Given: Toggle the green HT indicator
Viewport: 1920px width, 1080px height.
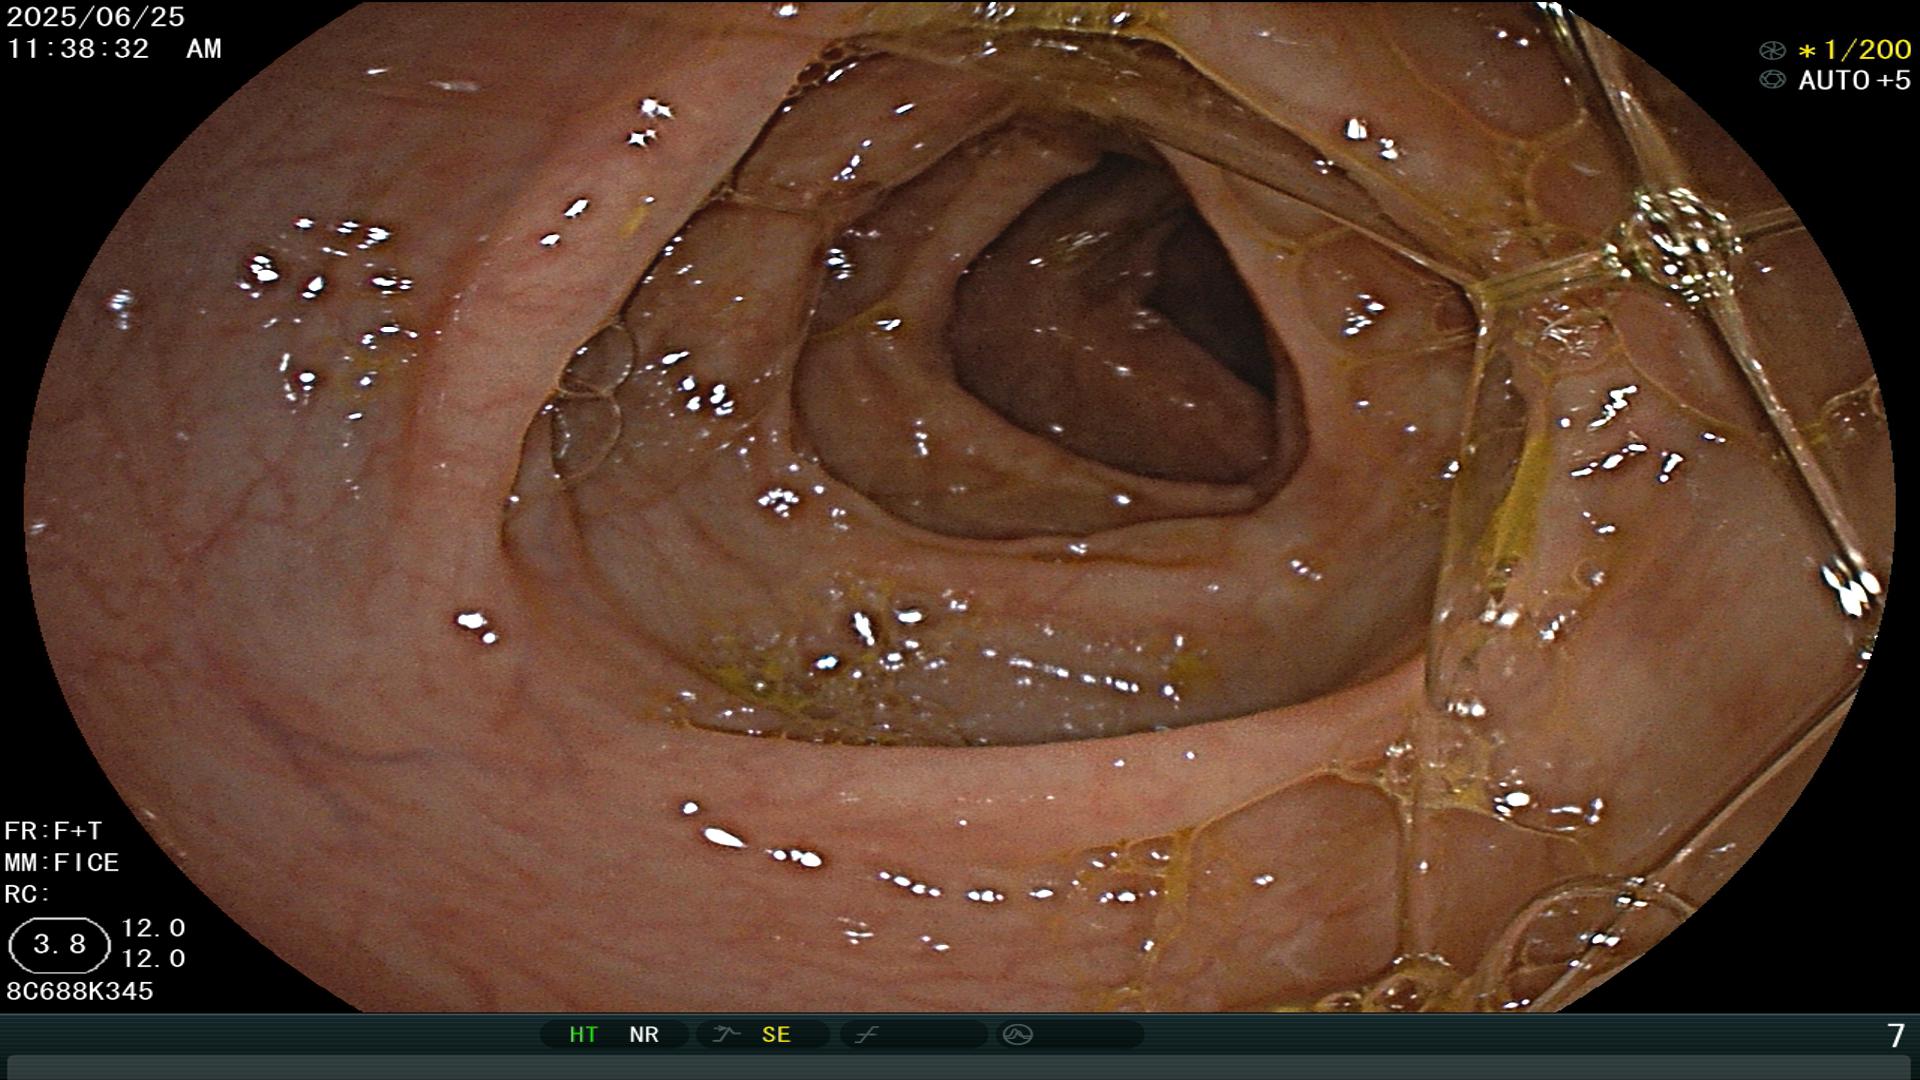Looking at the screenshot, I should [583, 1034].
